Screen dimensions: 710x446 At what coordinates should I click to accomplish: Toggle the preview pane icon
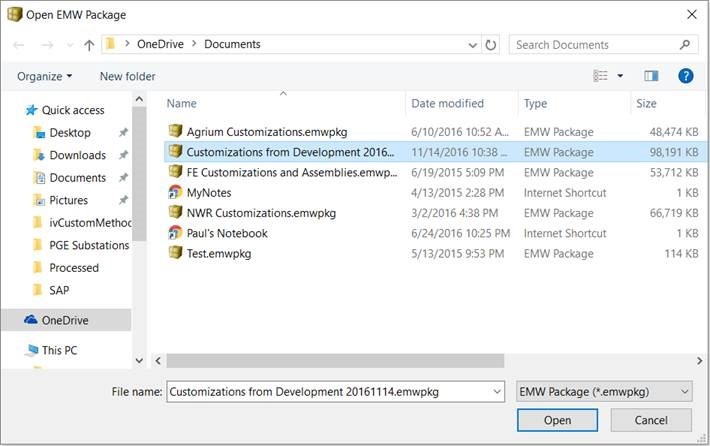coord(651,76)
